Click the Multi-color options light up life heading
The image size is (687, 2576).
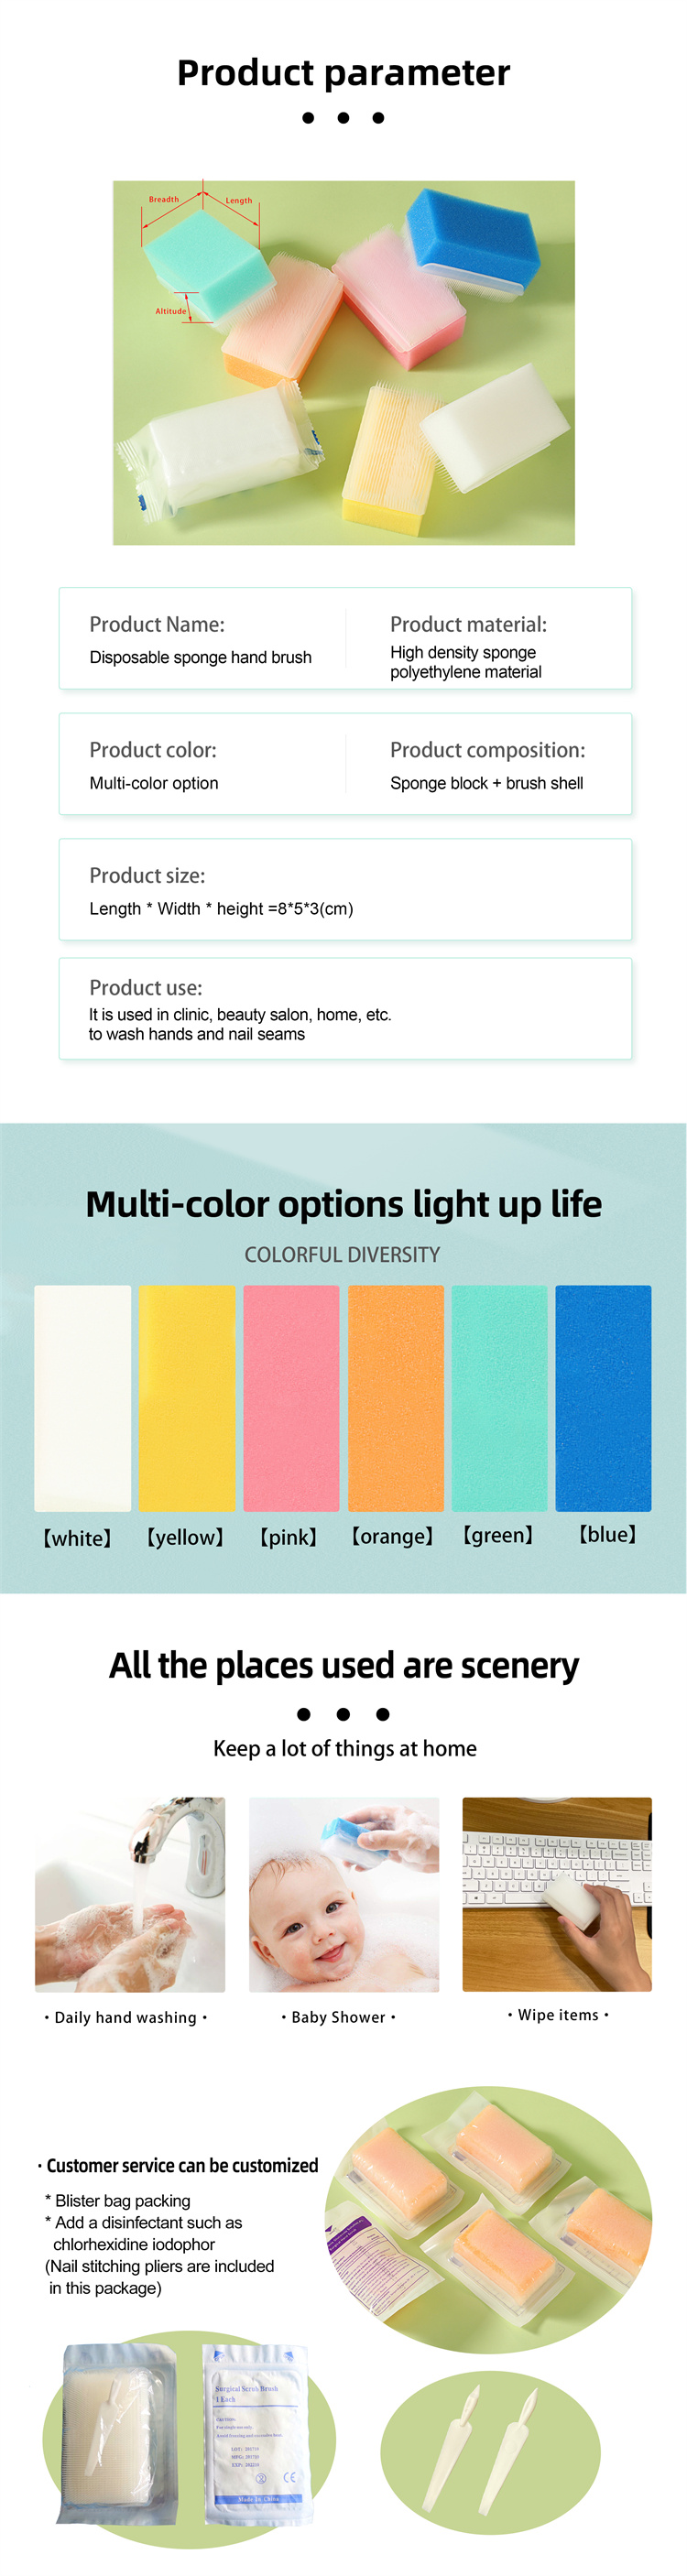click(344, 1204)
